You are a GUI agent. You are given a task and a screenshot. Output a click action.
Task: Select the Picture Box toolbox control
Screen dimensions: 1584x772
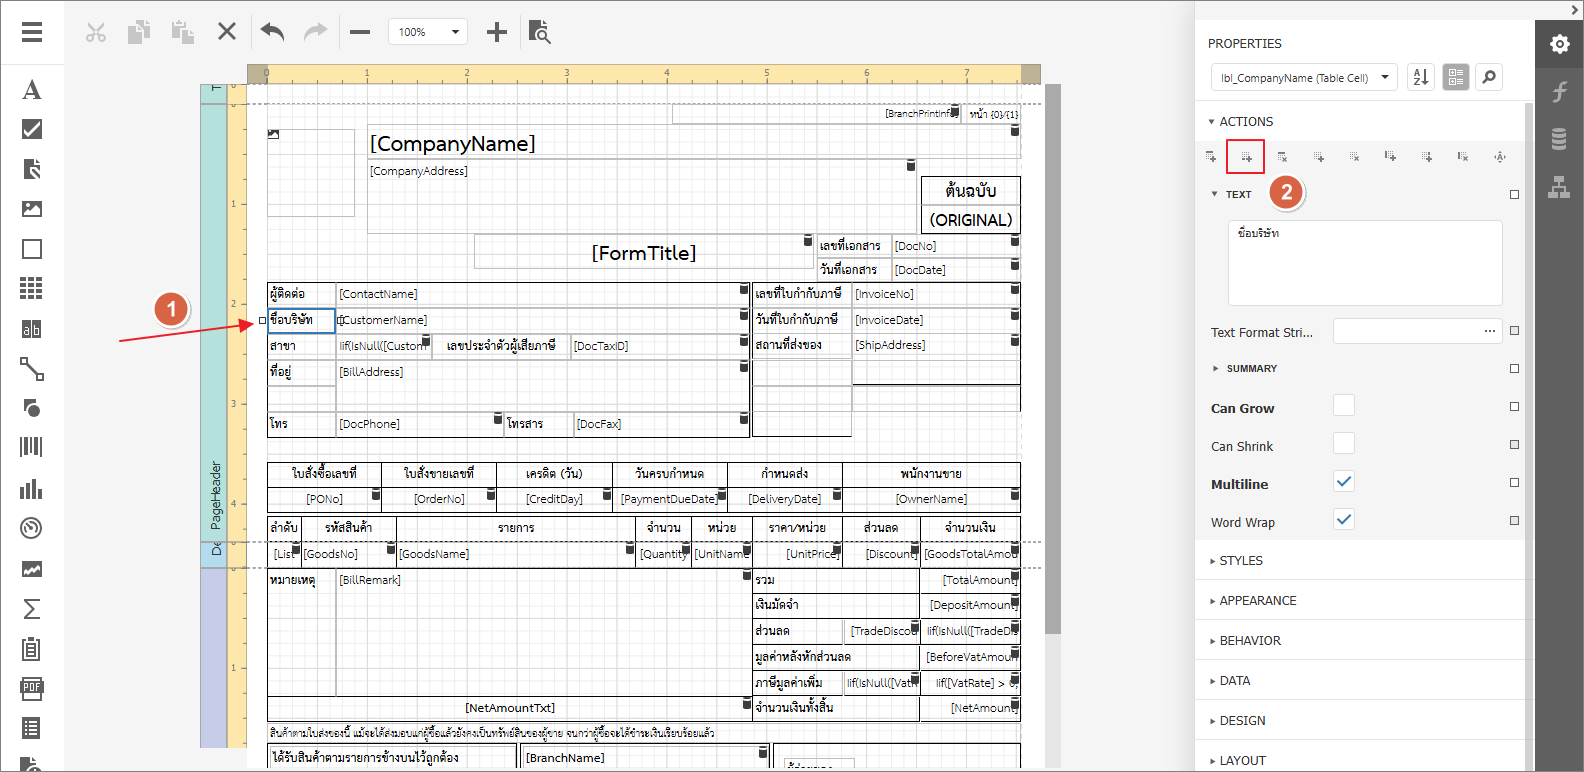pyautogui.click(x=32, y=209)
